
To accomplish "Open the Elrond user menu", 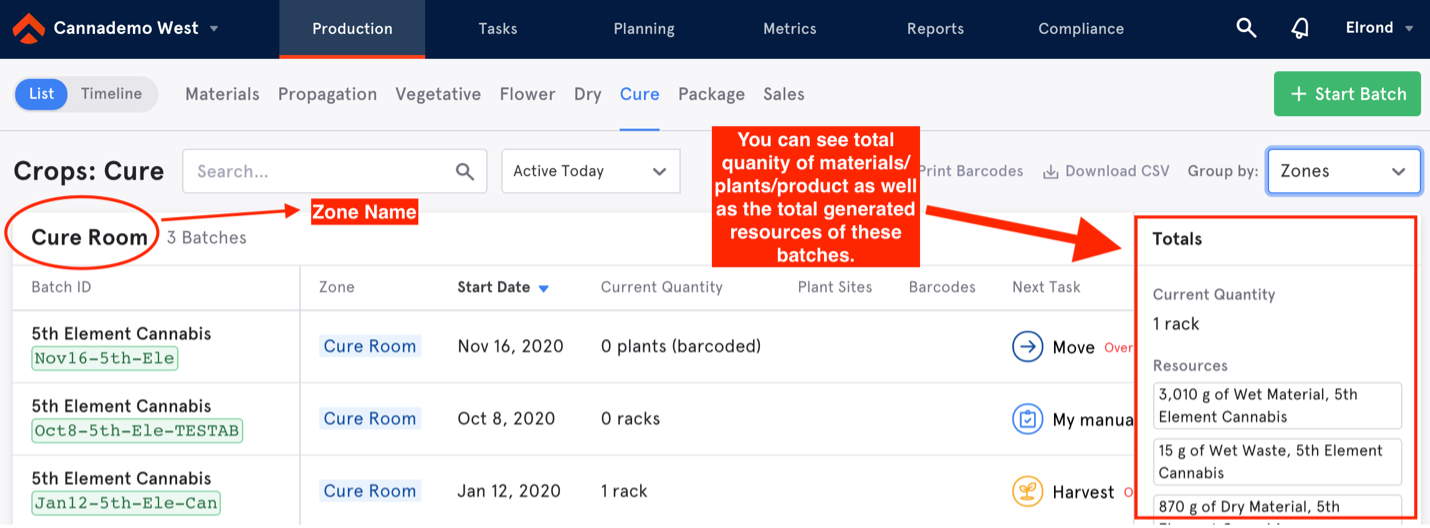I will tap(1380, 28).
